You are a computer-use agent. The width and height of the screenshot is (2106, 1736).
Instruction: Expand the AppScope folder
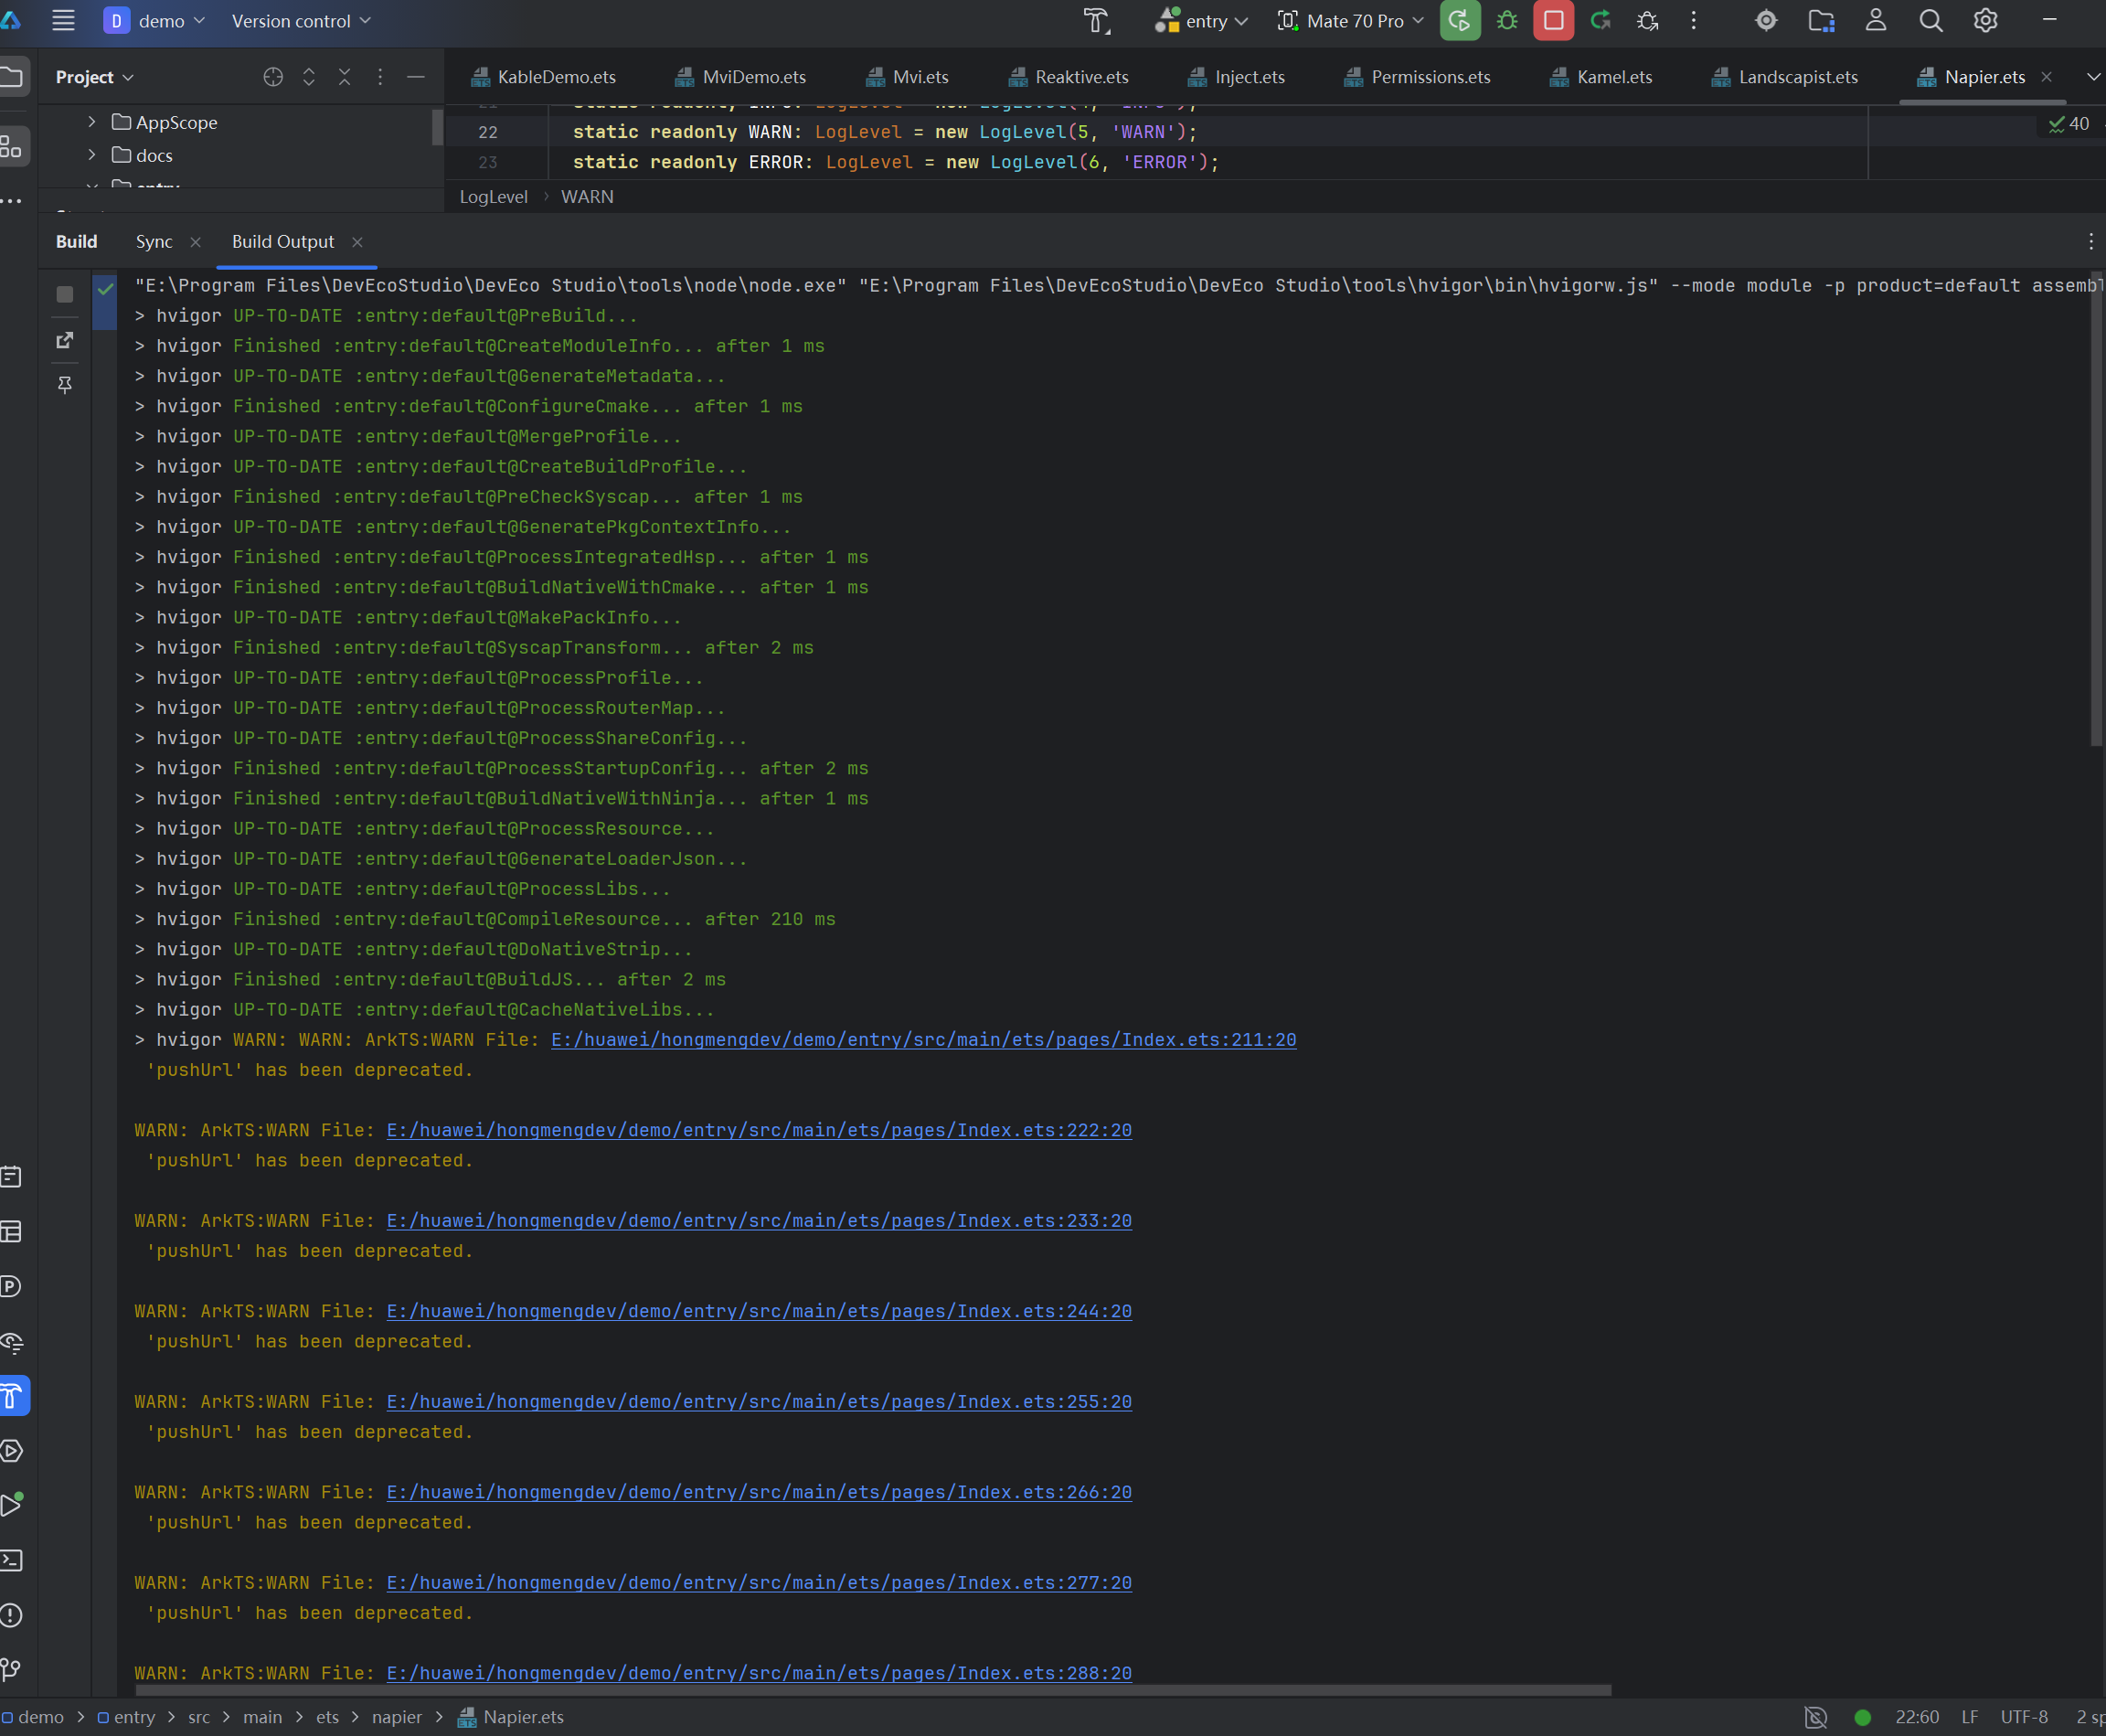(x=91, y=122)
